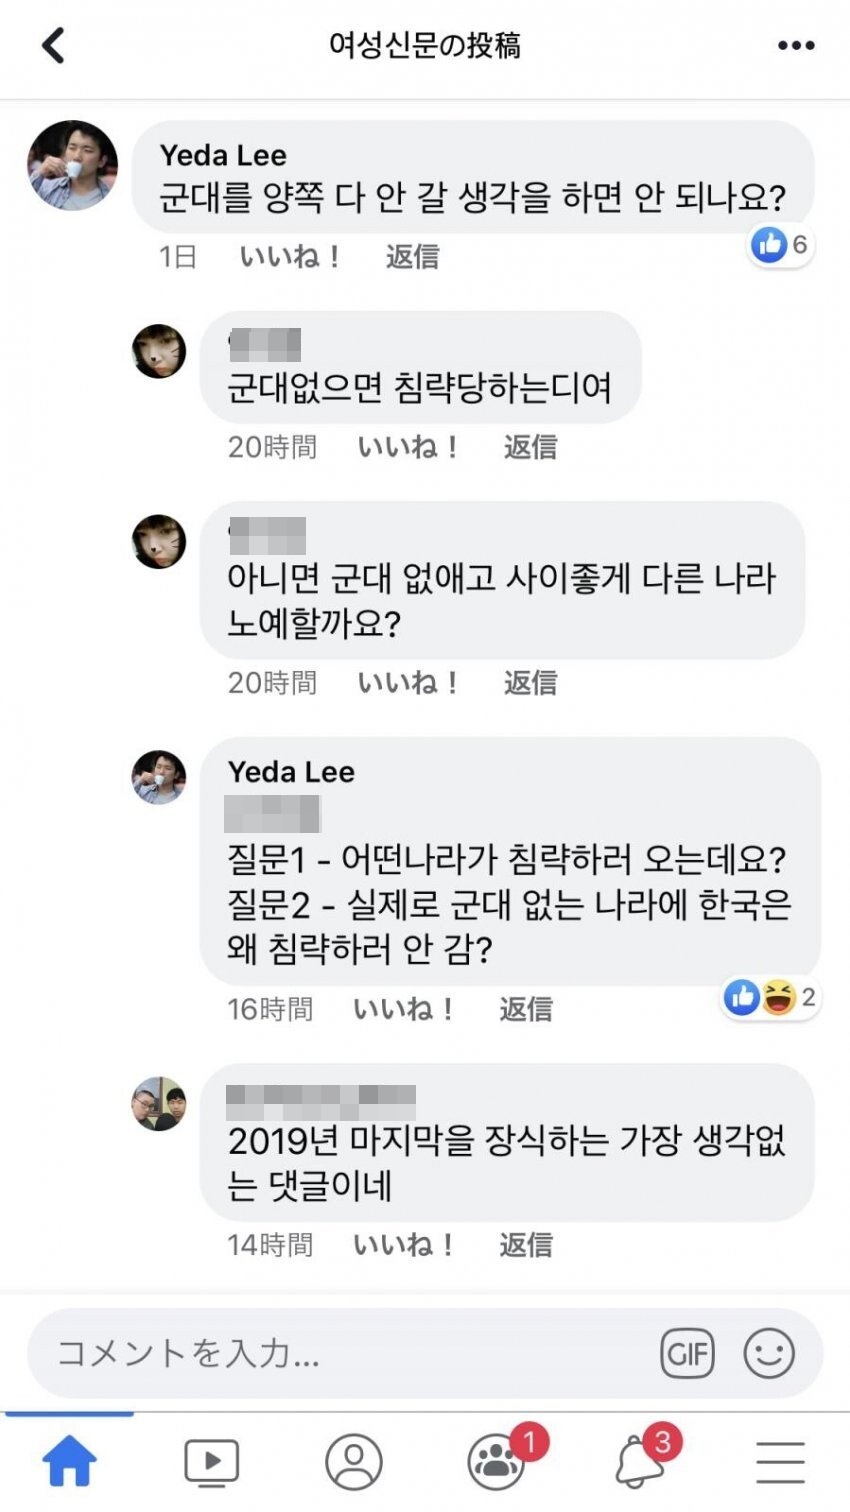Like Yeda Lee's top comment
The image size is (850, 1512).
click(x=290, y=257)
